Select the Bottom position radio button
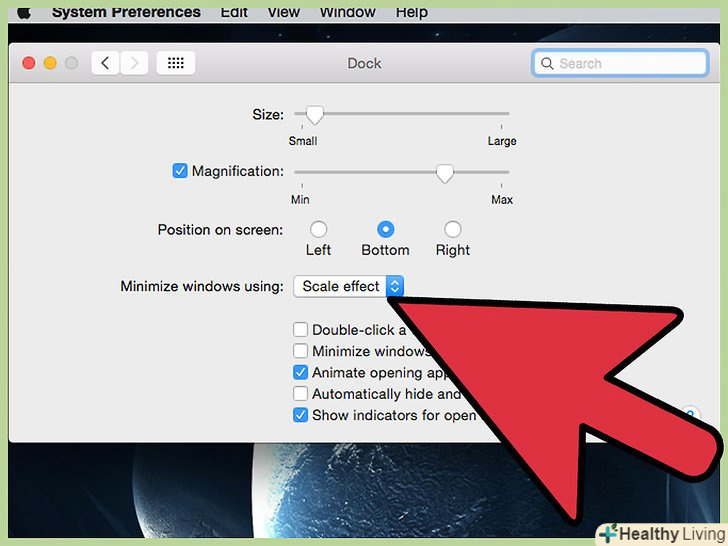Image resolution: width=728 pixels, height=546 pixels. coord(385,229)
